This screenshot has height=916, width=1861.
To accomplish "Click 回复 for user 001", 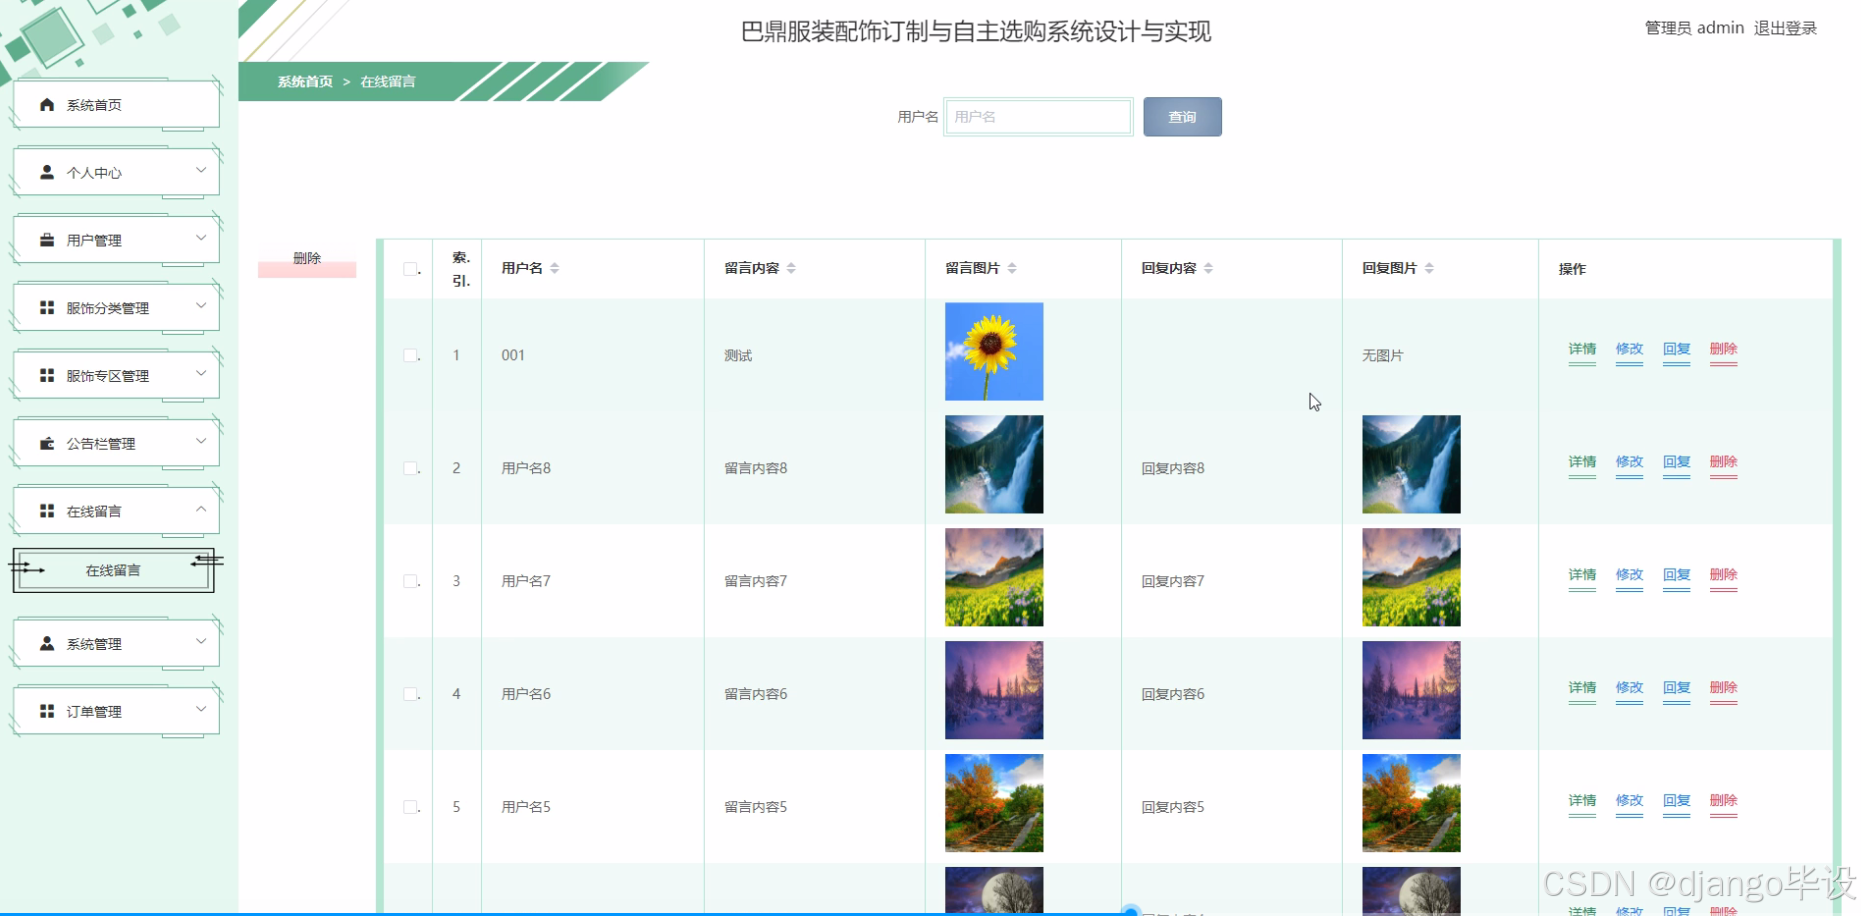I will click(x=1676, y=349).
